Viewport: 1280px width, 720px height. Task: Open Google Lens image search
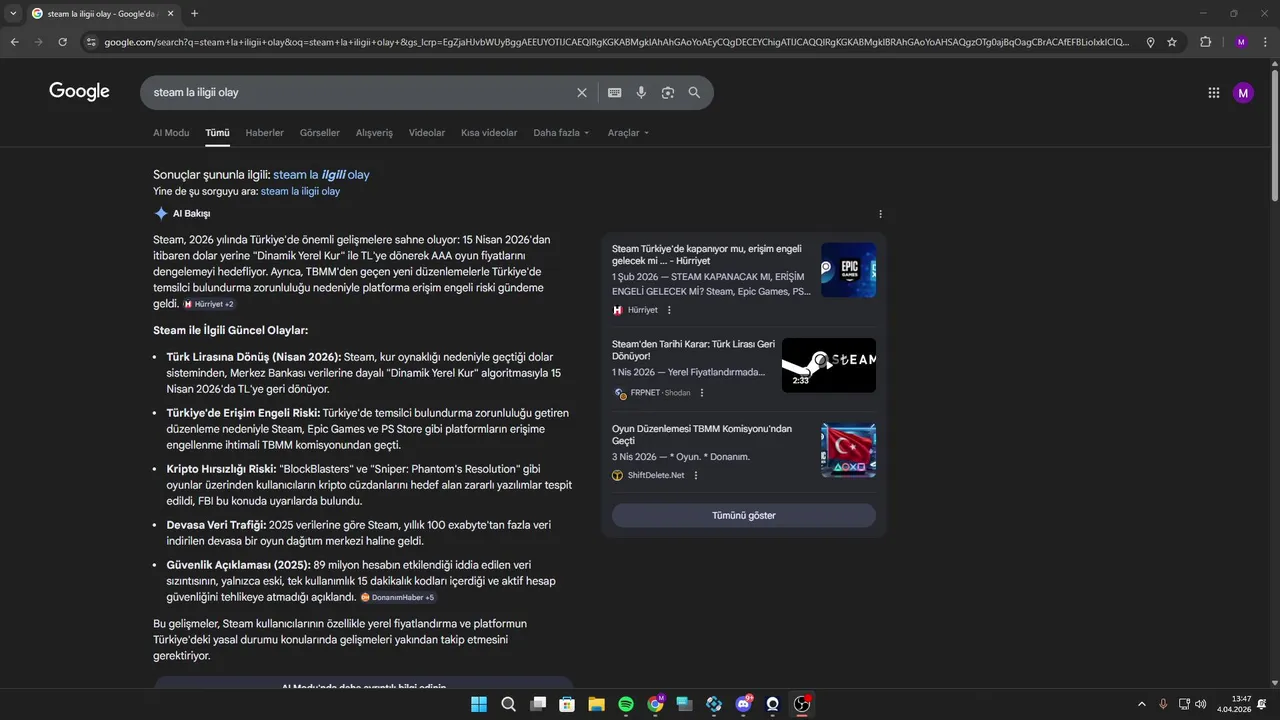coord(667,92)
